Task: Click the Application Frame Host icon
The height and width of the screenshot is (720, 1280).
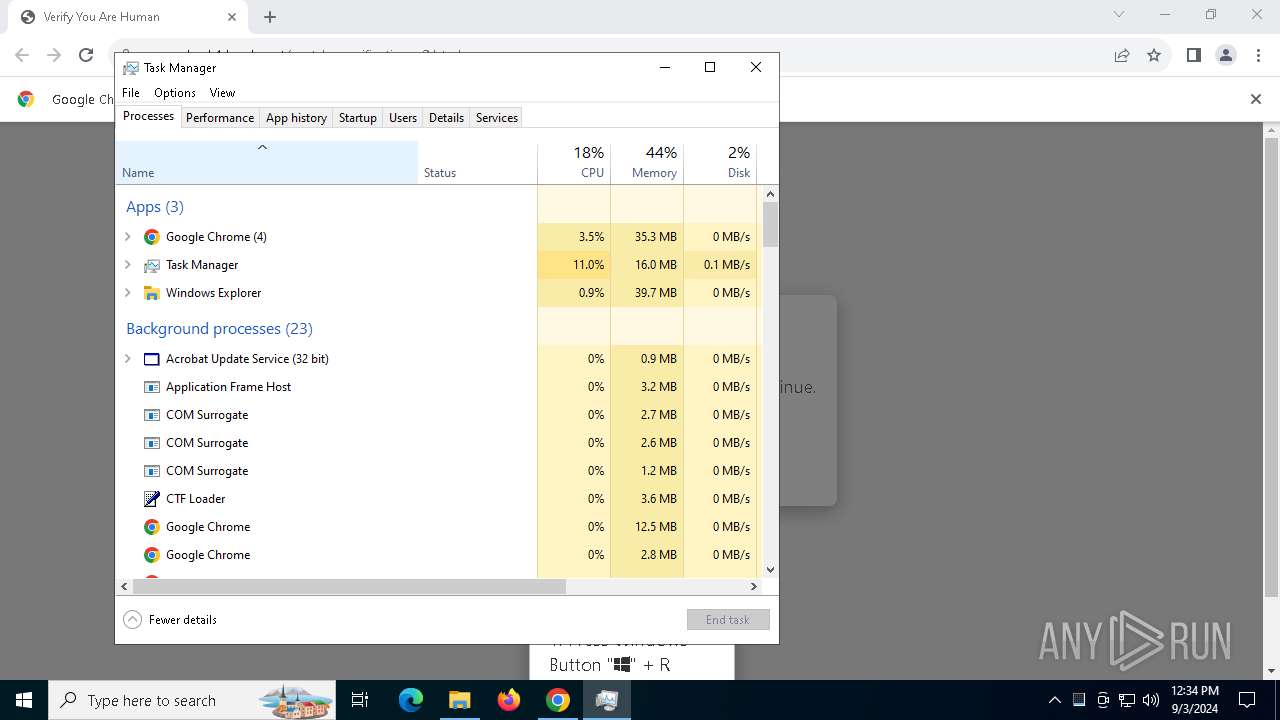Action: tap(152, 387)
